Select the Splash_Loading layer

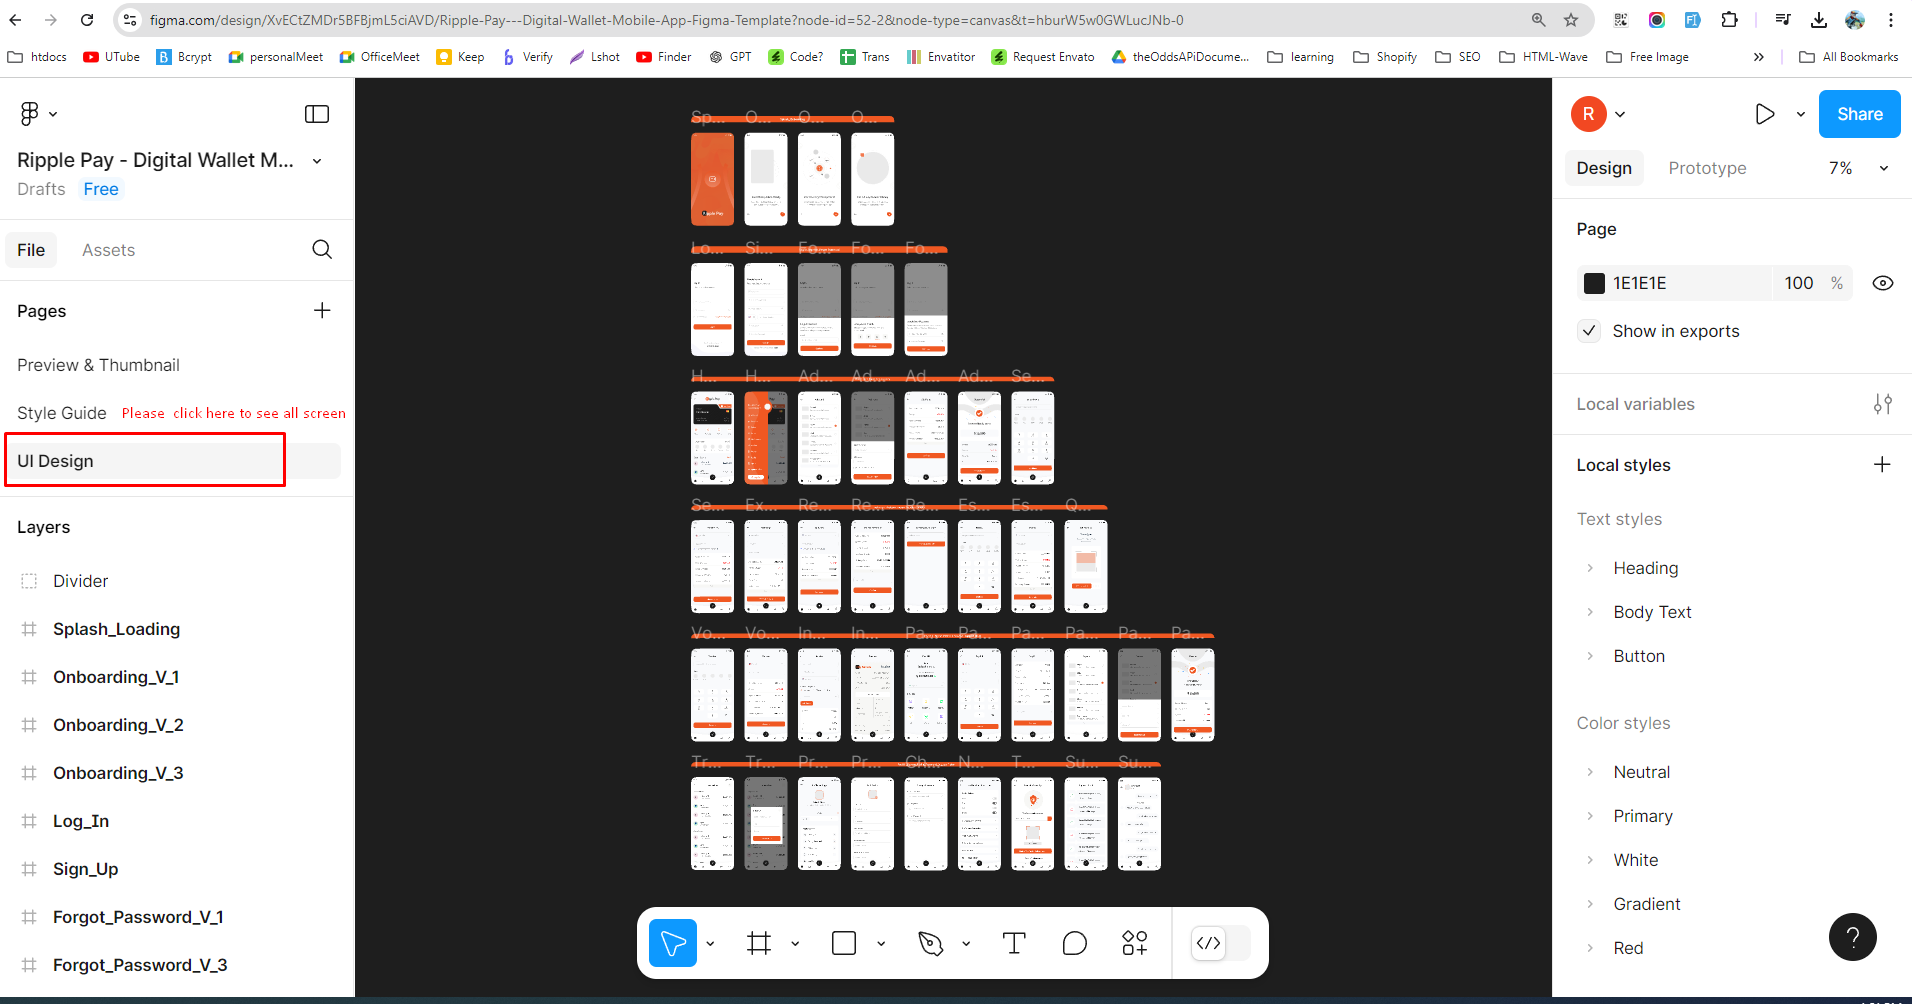(117, 629)
